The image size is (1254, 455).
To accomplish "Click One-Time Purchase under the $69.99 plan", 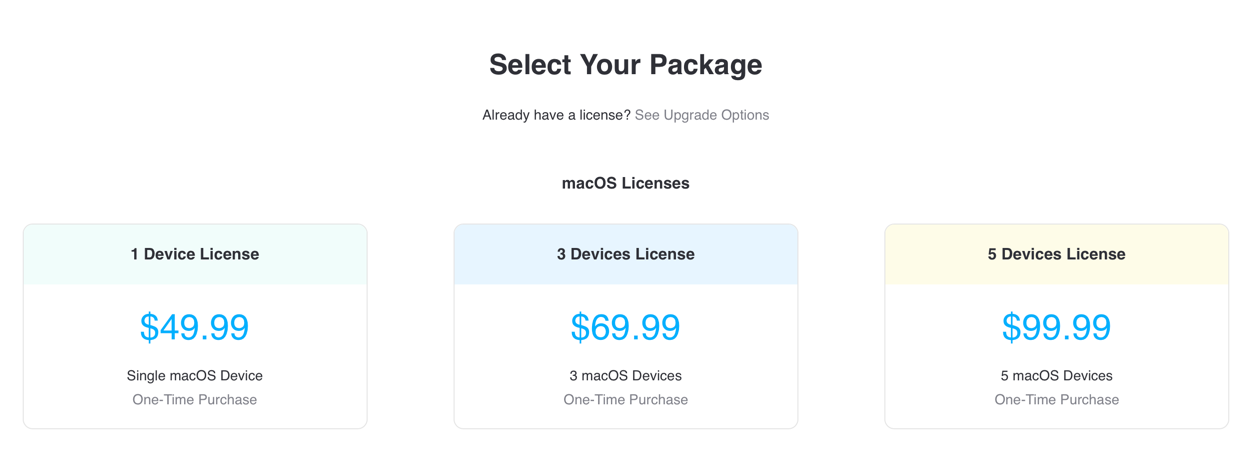I will [626, 400].
